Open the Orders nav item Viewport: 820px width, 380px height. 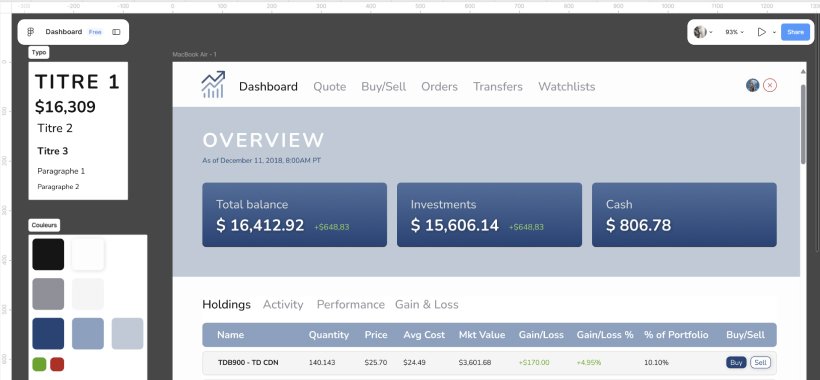pyautogui.click(x=439, y=87)
